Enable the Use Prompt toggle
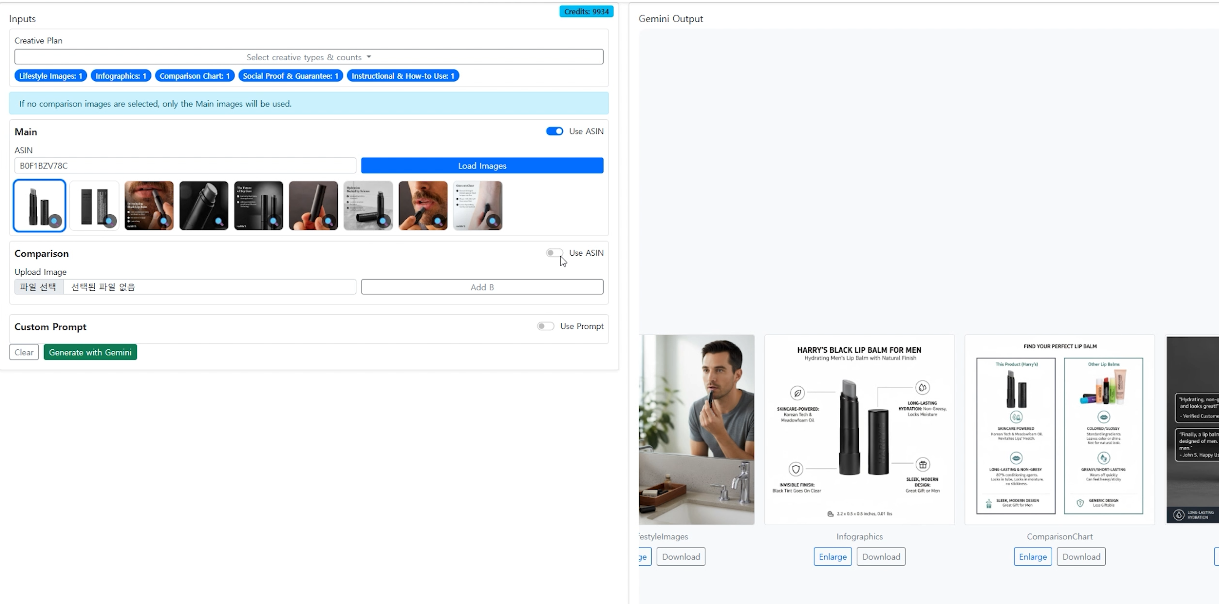Image resolution: width=1219 pixels, height=604 pixels. pos(545,326)
